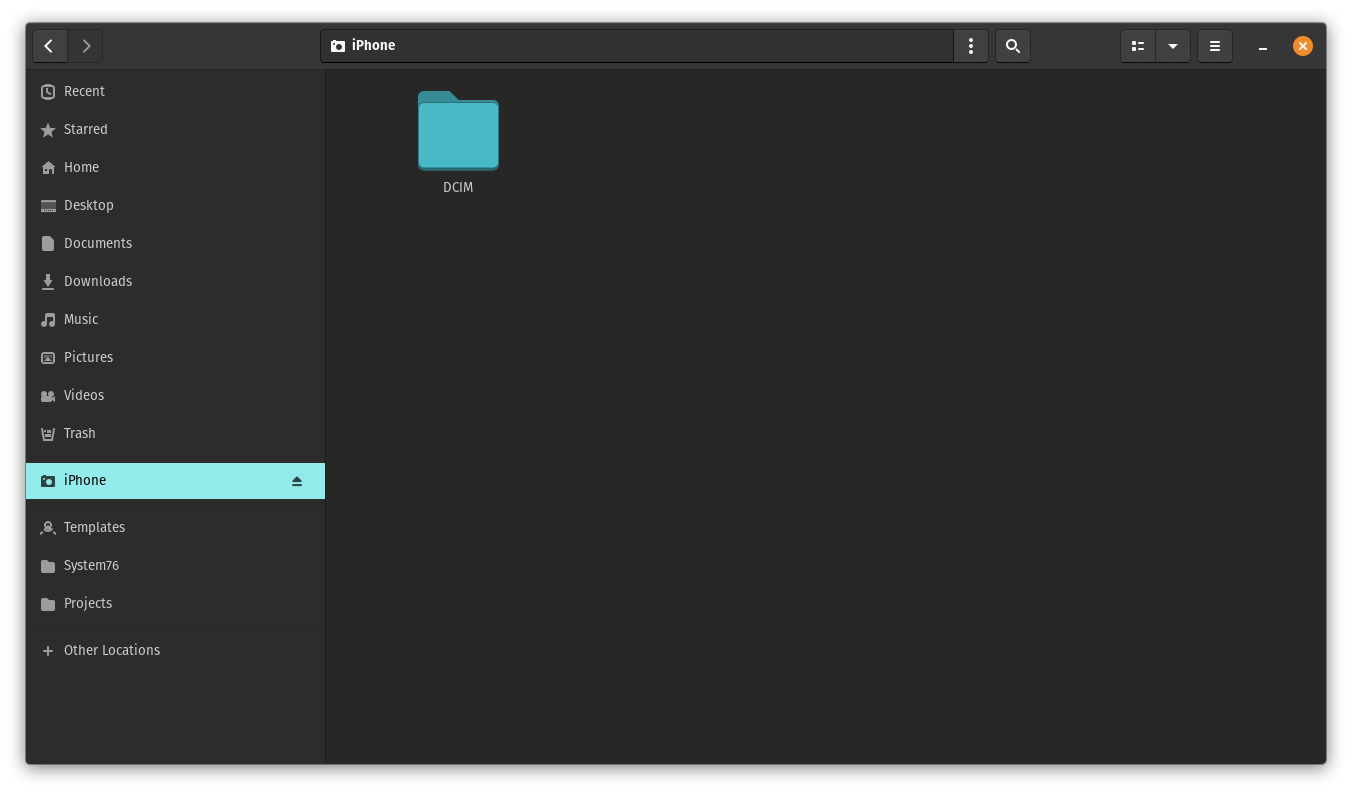Open the Home folder
The height and width of the screenshot is (793, 1352).
coord(81,167)
